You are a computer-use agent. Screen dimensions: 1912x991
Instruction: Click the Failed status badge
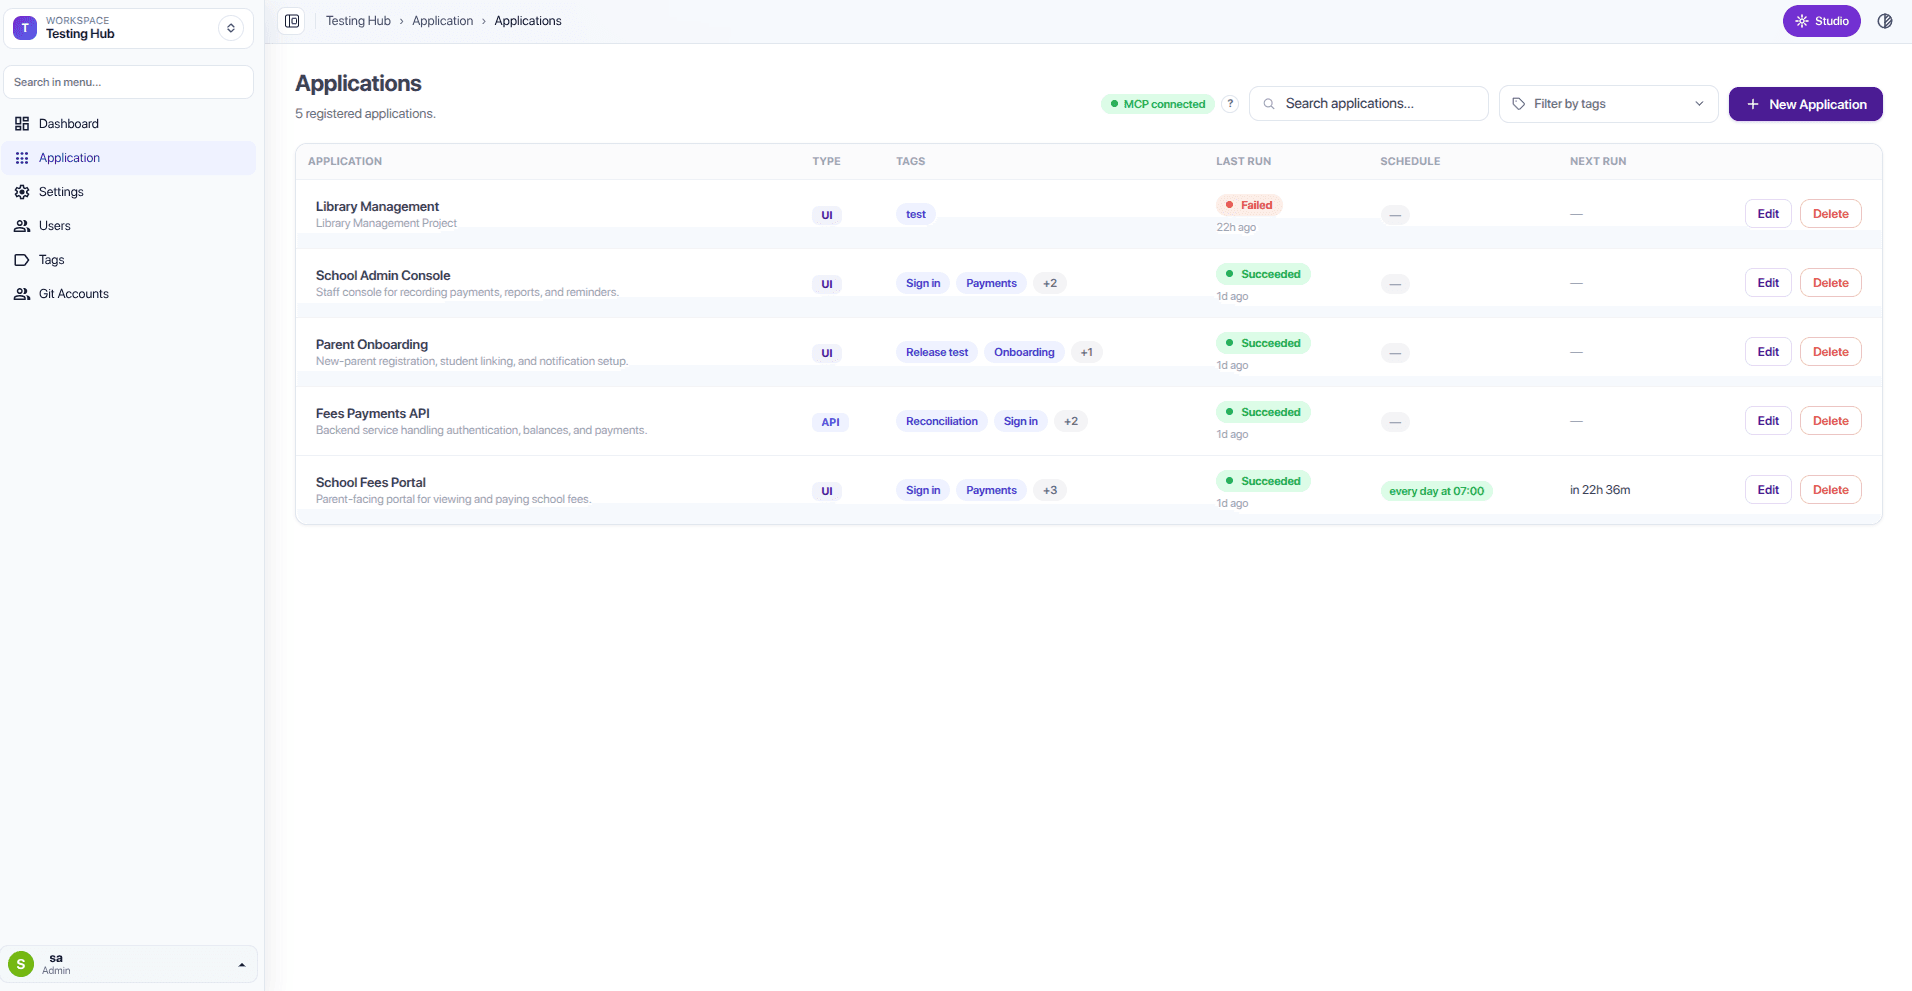coord(1249,205)
